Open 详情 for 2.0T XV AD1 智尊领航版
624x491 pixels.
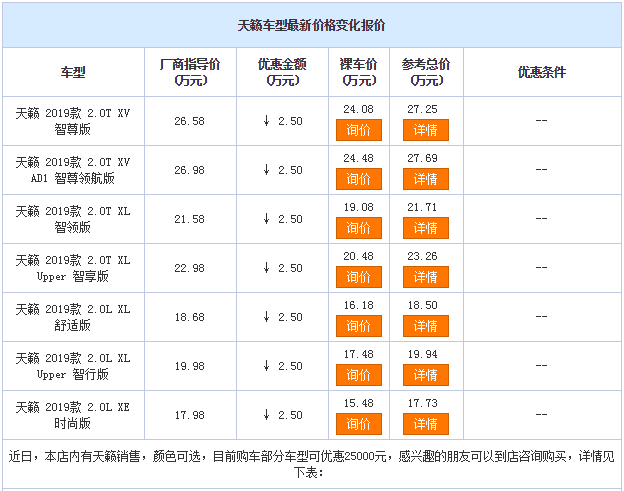(426, 179)
